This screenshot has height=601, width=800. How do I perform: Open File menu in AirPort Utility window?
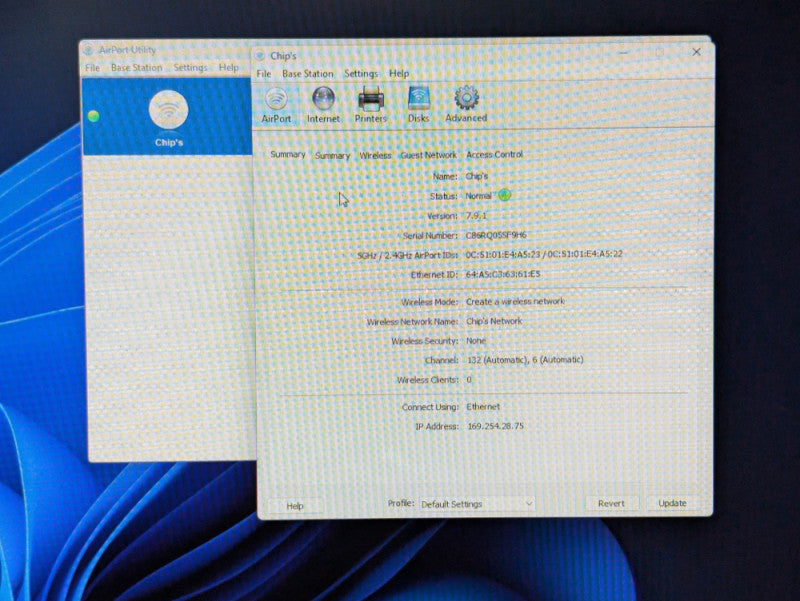pyautogui.click(x=92, y=67)
